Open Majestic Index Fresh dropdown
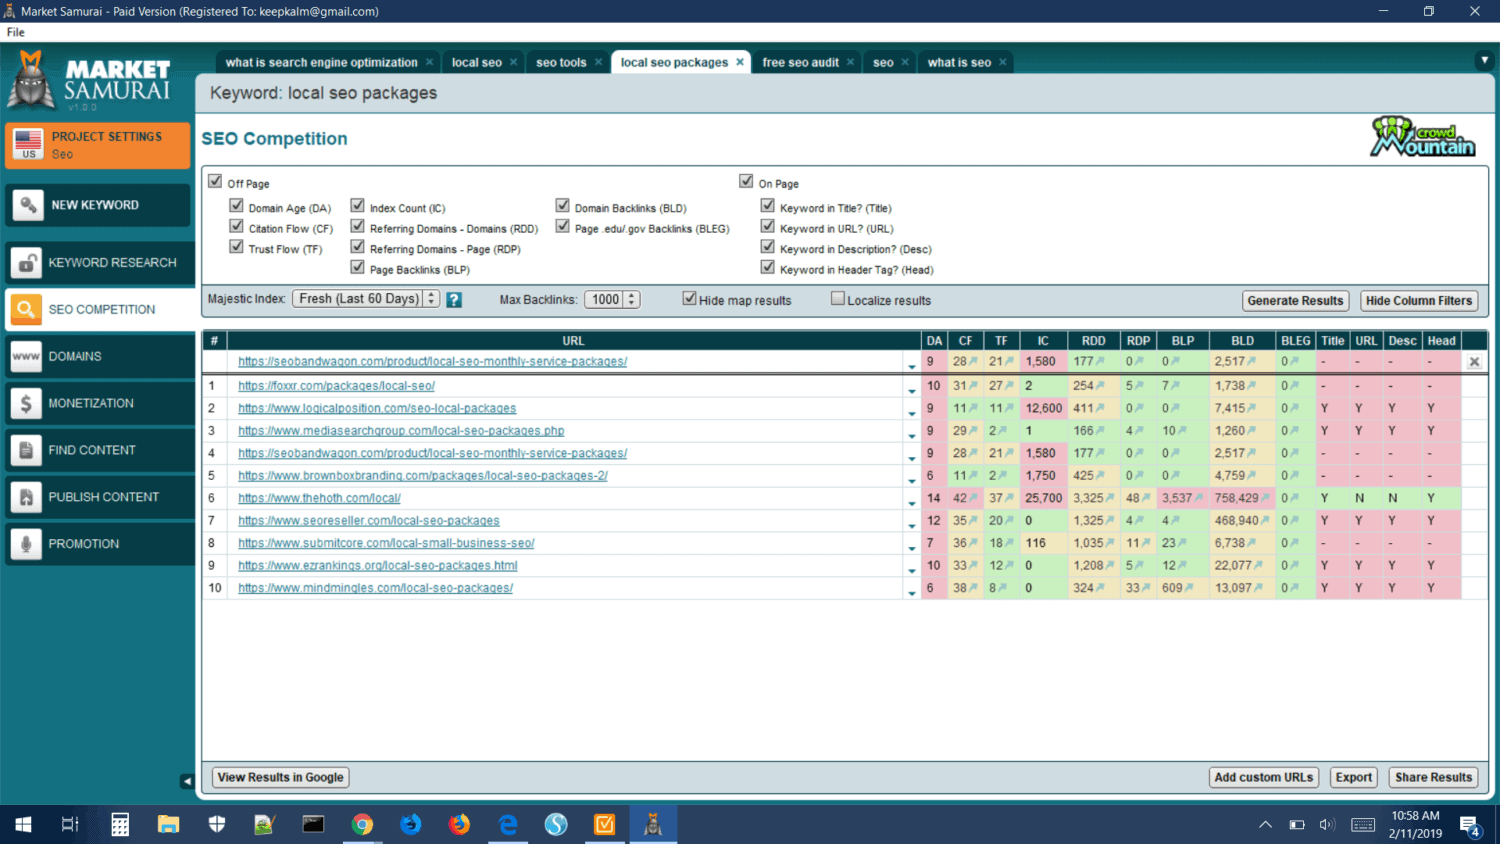 366,299
